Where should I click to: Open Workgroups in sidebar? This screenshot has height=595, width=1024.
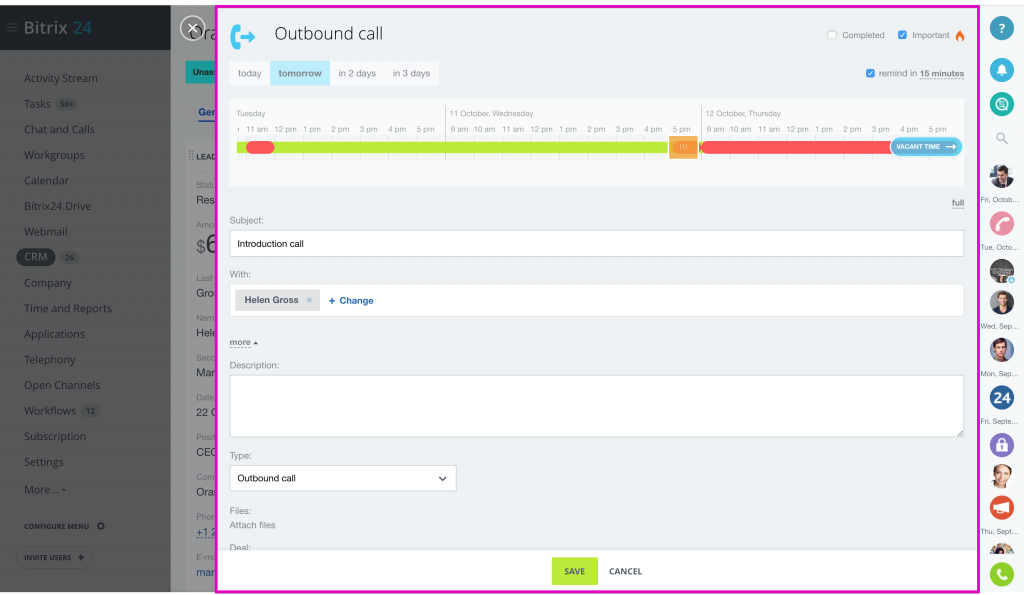coord(54,155)
